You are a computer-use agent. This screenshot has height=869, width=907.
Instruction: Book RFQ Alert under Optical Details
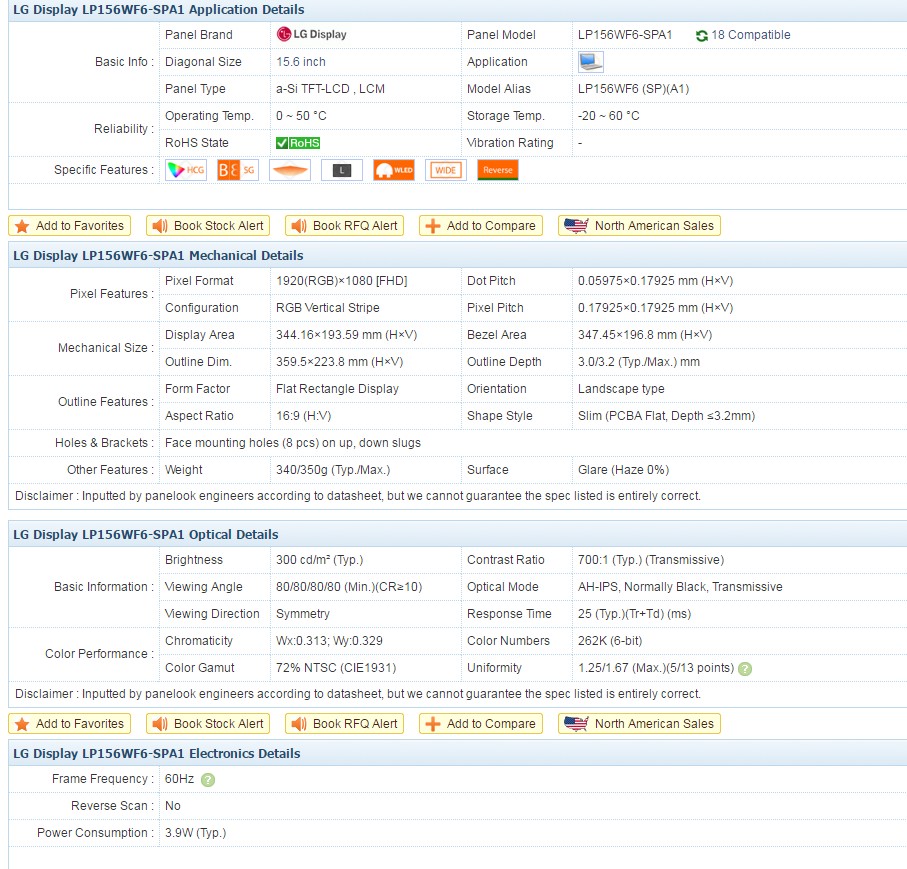coord(344,724)
